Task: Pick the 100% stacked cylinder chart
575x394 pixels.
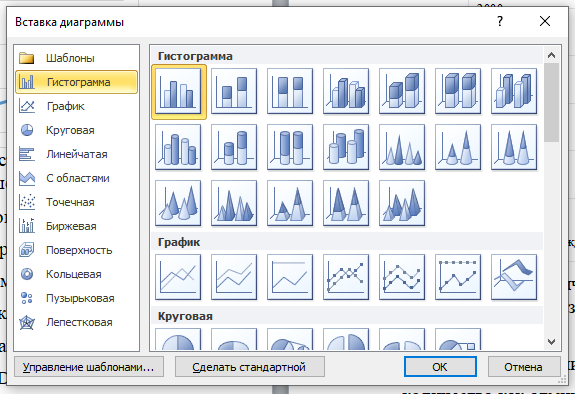Action: pyautogui.click(x=290, y=147)
